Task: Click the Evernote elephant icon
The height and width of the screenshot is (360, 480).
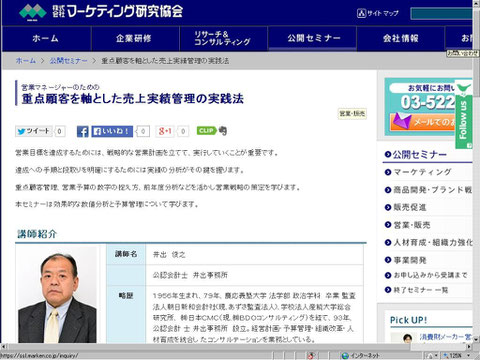Action: tap(223, 131)
